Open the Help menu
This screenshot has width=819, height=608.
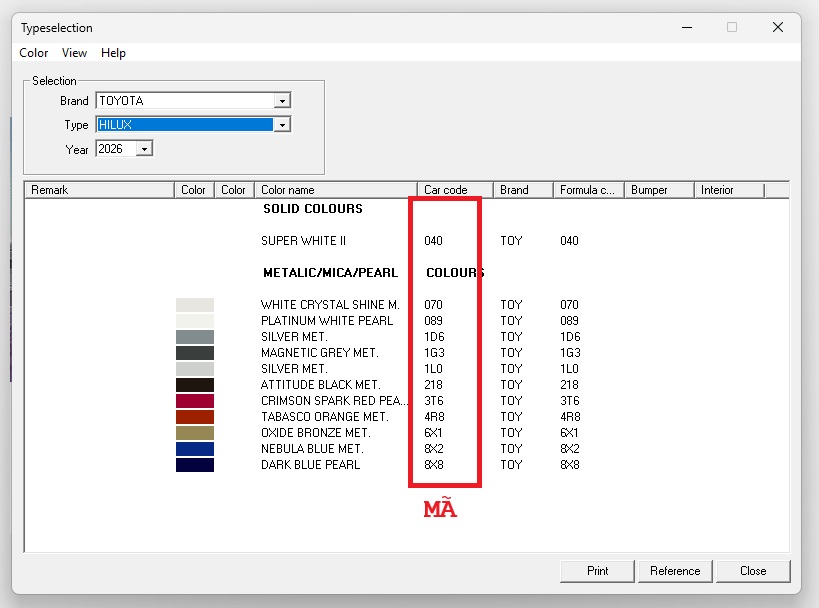tap(113, 53)
